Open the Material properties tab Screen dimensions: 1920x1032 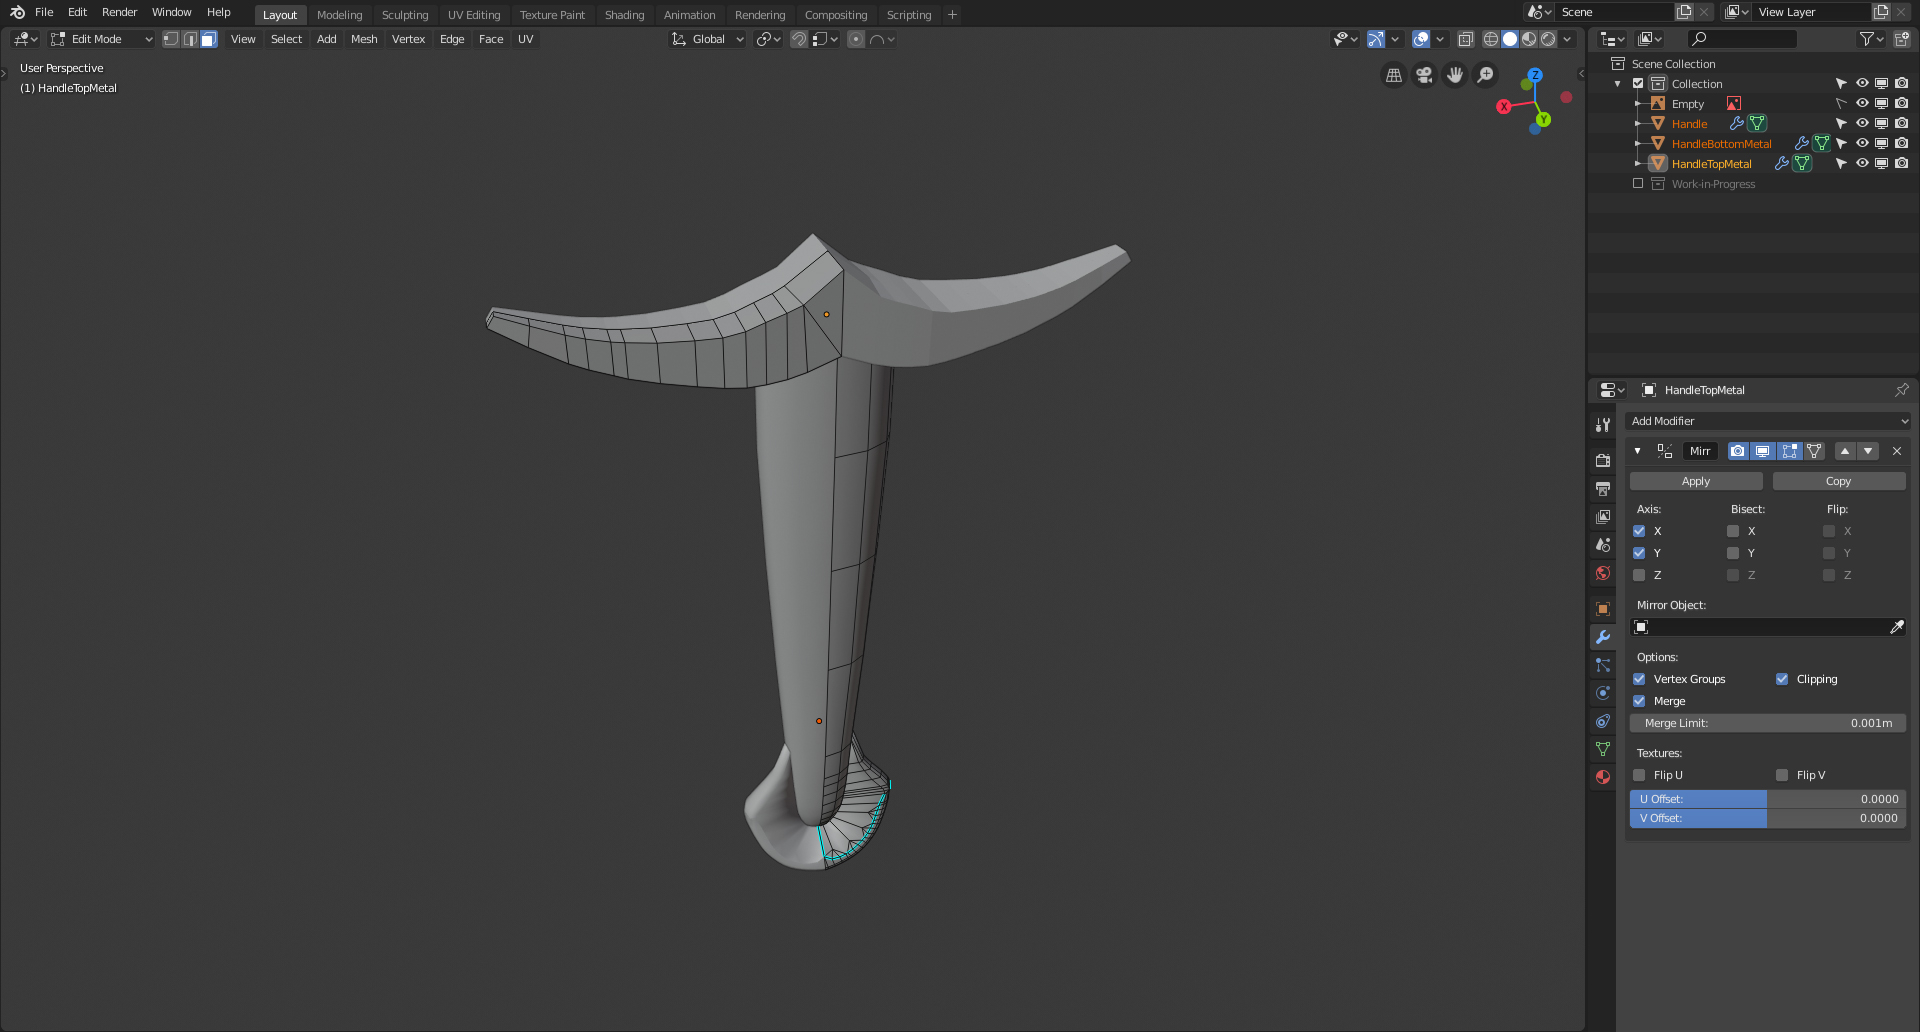pos(1603,777)
